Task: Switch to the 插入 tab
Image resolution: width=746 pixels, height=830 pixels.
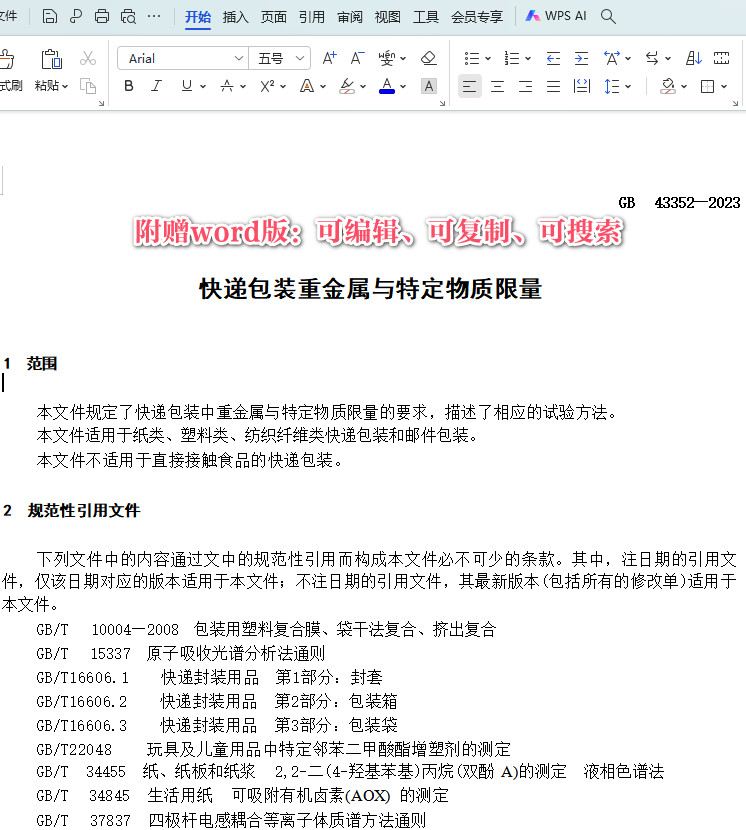Action: (x=236, y=17)
